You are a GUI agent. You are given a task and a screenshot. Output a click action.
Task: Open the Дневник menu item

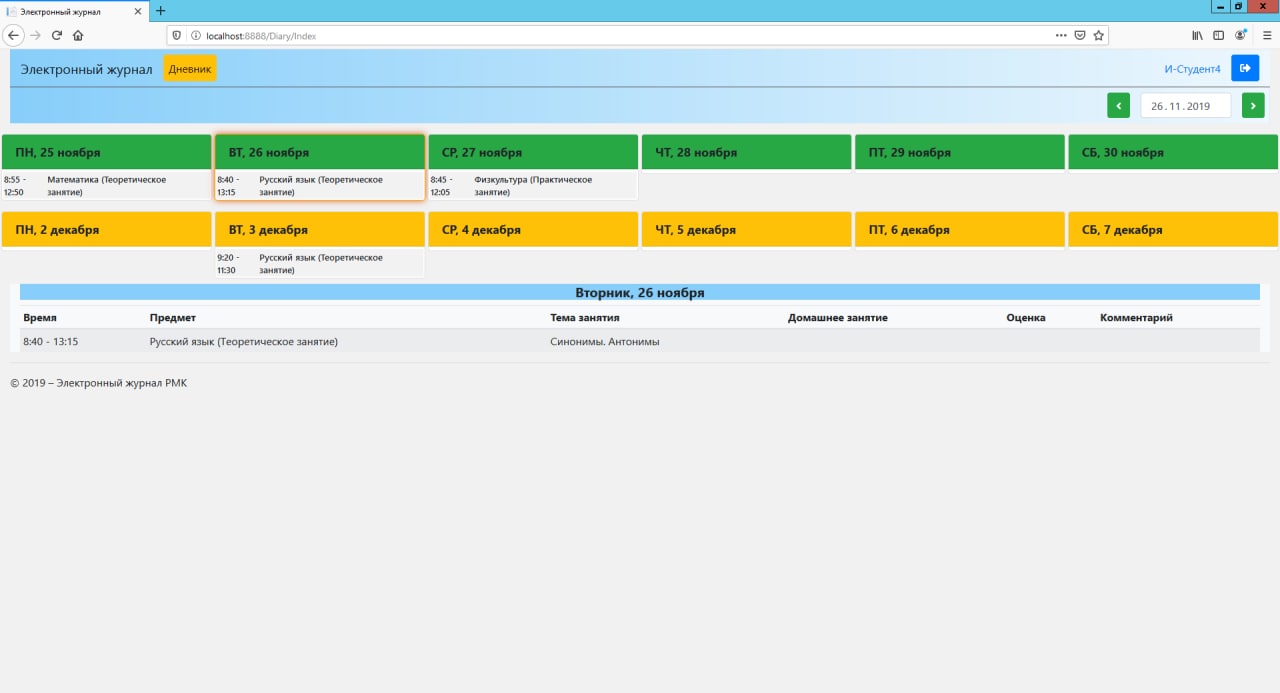tap(190, 69)
